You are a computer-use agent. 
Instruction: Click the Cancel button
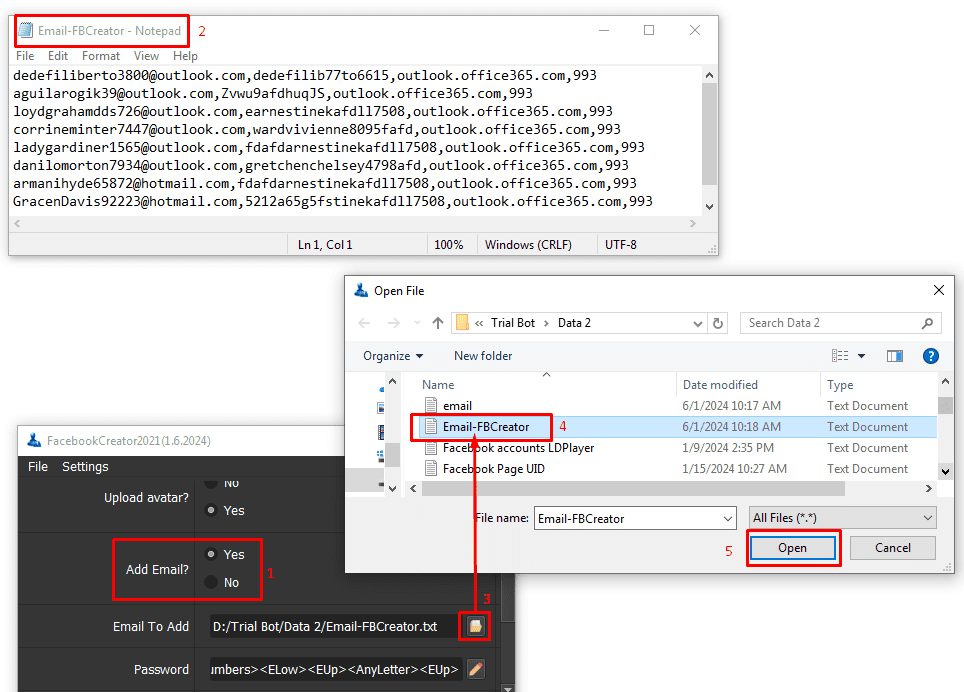893,548
